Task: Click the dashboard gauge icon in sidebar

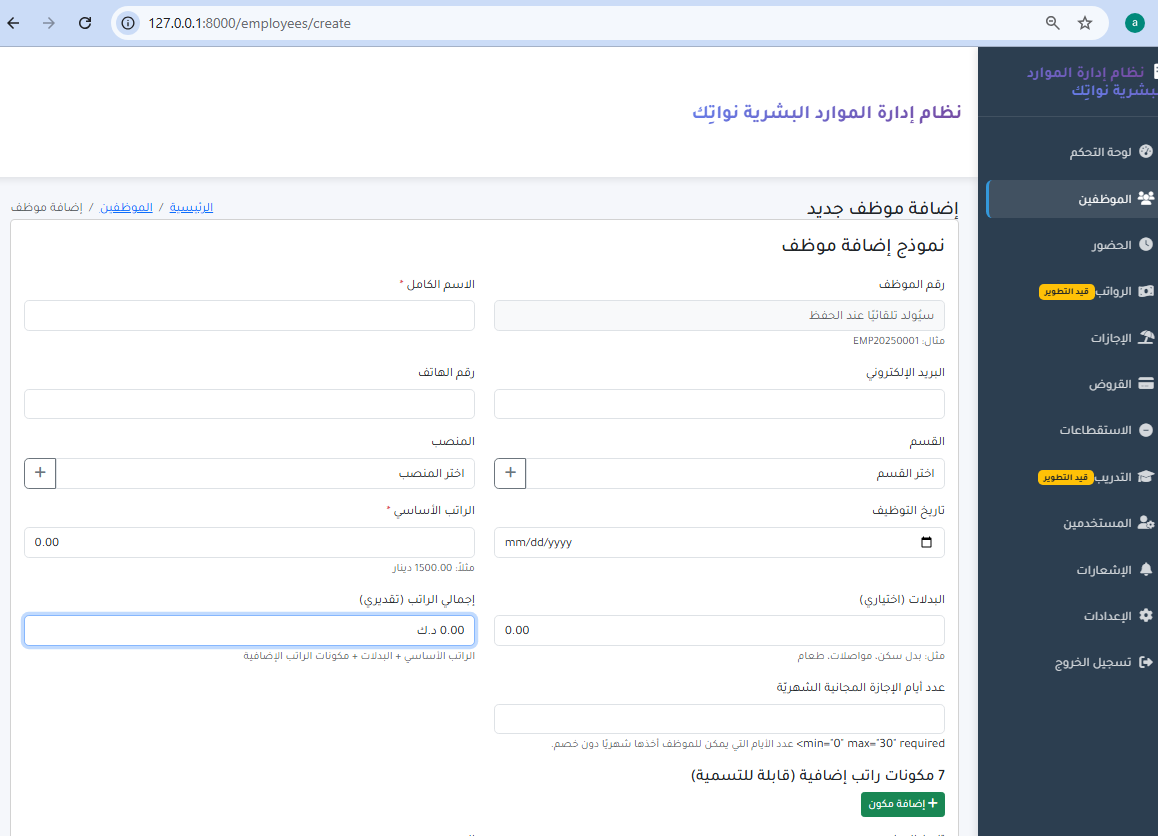Action: (x=1146, y=152)
